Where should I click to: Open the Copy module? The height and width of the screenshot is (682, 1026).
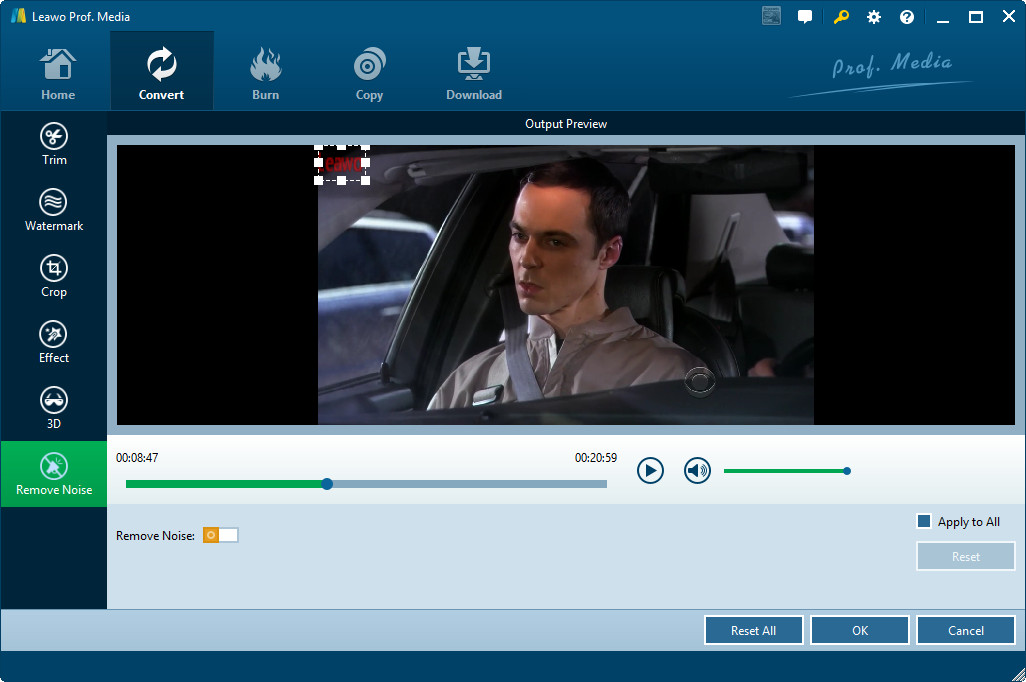click(x=369, y=73)
